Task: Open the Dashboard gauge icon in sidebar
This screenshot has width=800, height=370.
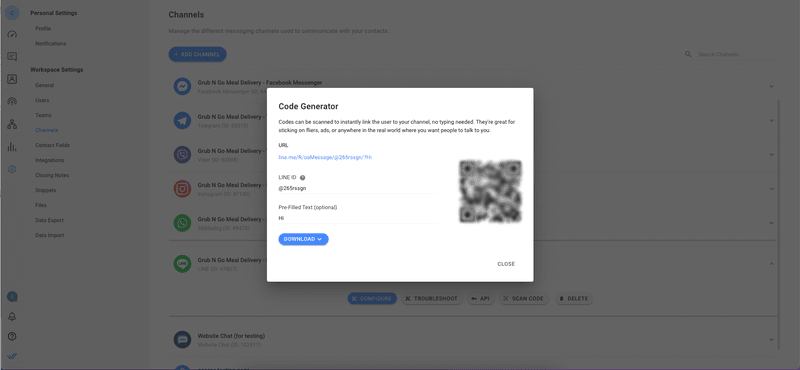Action: coord(12,34)
